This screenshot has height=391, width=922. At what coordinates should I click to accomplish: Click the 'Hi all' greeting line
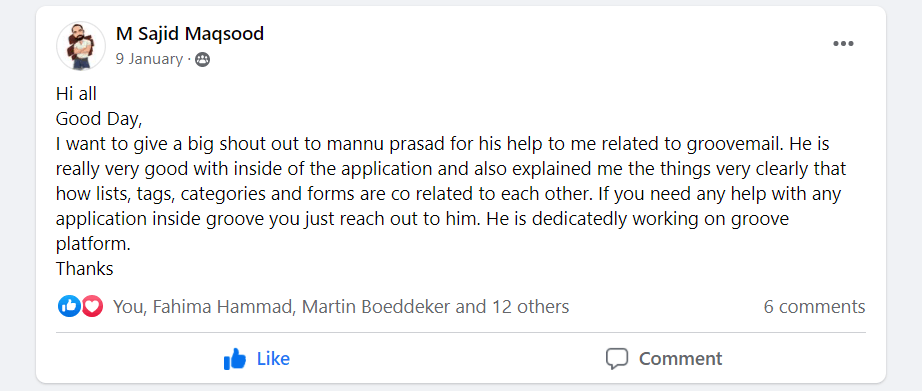point(76,93)
